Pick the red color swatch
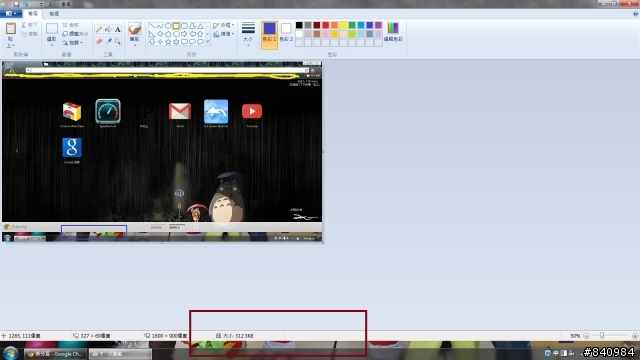Image resolution: width=640 pixels, height=360 pixels. coord(326,25)
